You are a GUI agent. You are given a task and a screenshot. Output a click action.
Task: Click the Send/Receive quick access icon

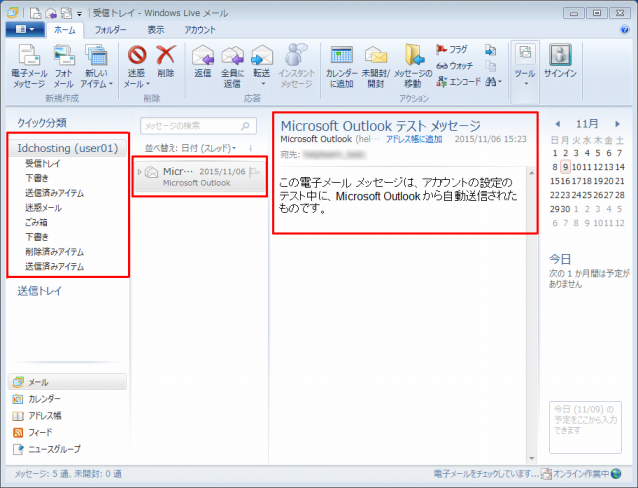66,13
